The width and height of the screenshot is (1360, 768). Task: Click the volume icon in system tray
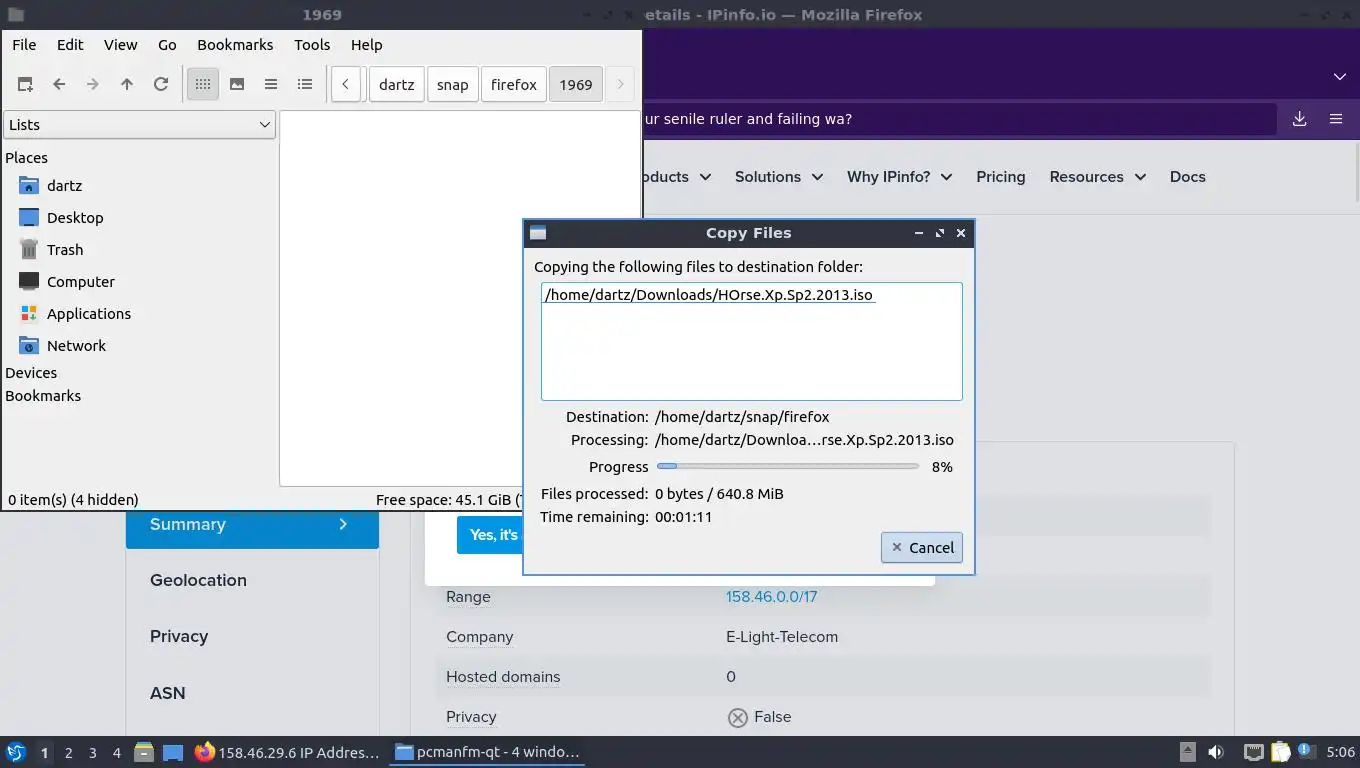1216,752
